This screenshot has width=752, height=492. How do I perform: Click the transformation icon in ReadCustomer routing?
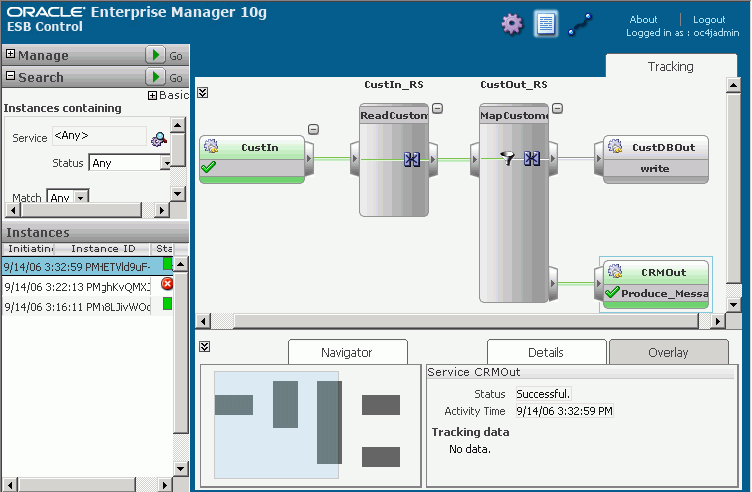coord(411,159)
